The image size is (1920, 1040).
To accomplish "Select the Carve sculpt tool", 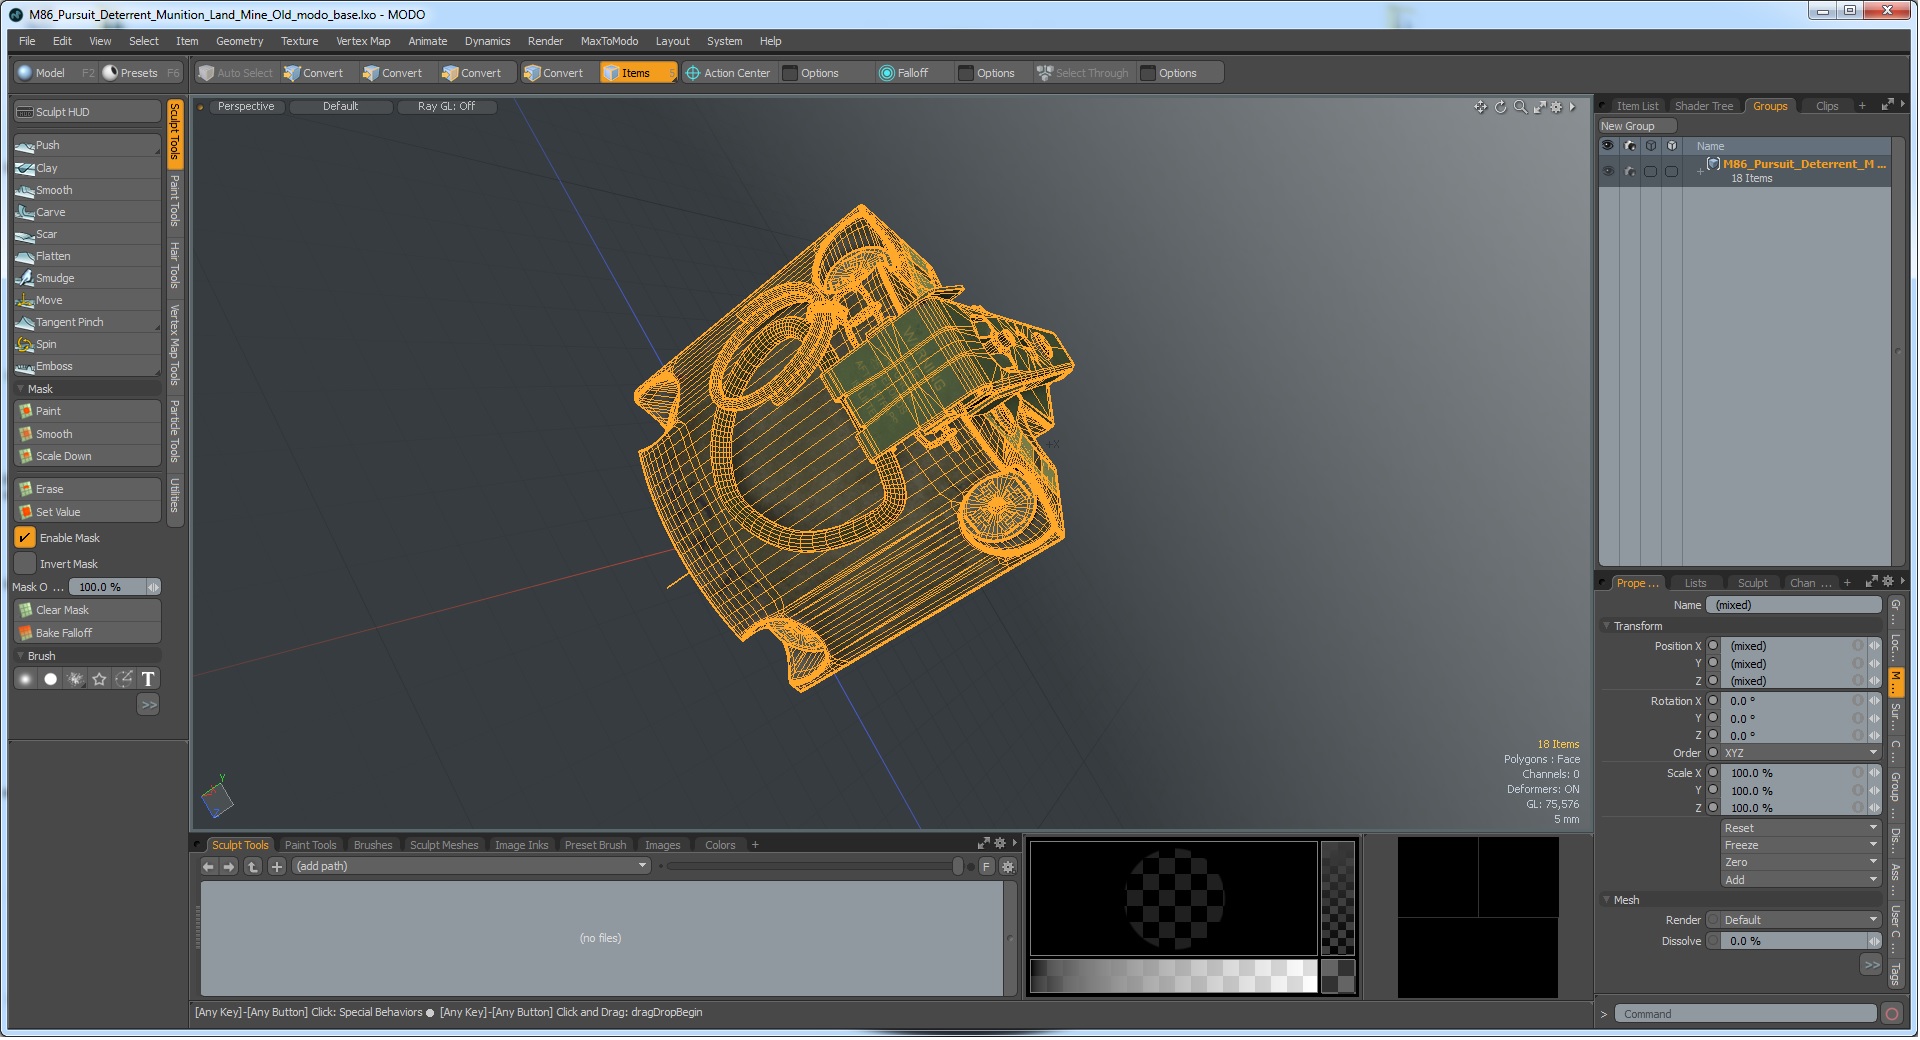I will pyautogui.click(x=87, y=212).
